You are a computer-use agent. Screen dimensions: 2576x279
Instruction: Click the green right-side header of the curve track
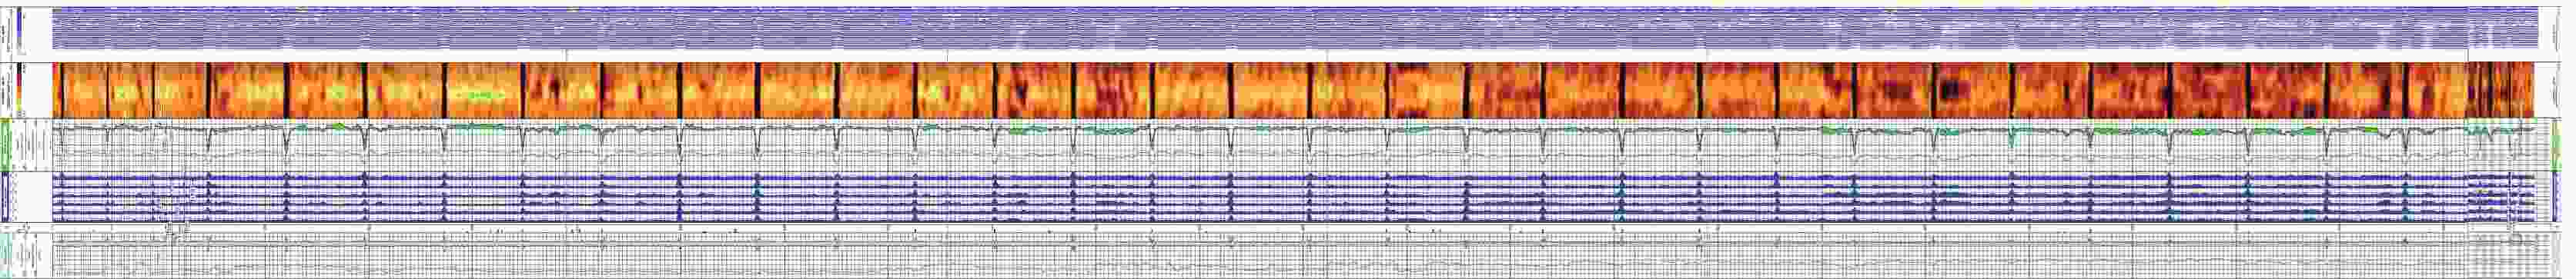click(2562, 145)
